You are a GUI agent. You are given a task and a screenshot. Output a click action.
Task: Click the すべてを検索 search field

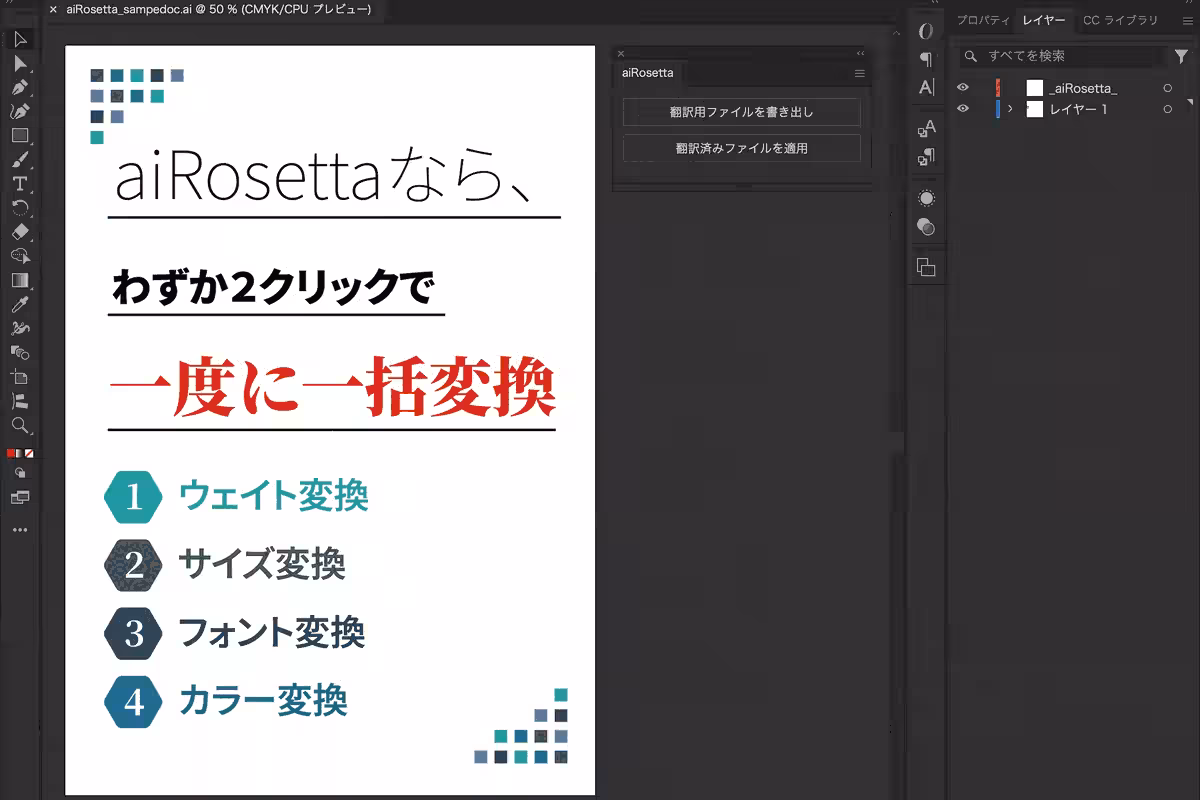pyautogui.click(x=1065, y=57)
